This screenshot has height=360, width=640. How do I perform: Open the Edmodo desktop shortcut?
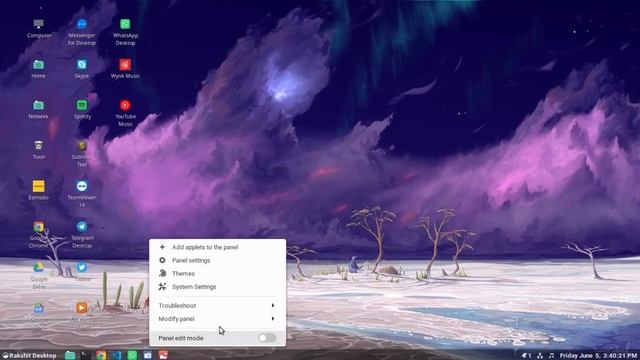38,186
